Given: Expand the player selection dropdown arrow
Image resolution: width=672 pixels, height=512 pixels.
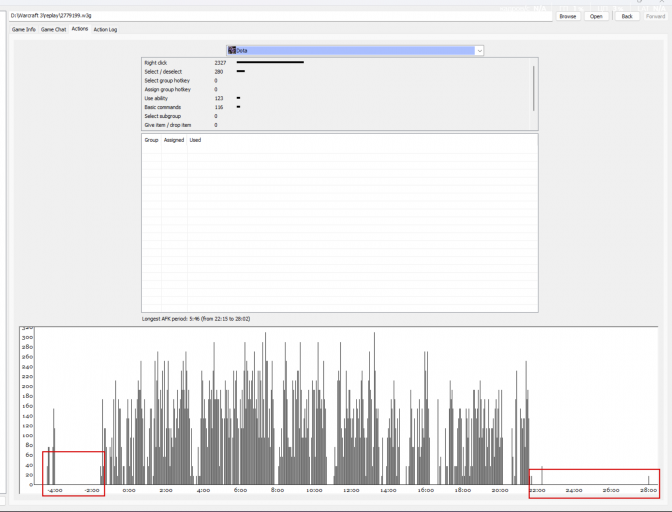Looking at the screenshot, I should click(479, 51).
